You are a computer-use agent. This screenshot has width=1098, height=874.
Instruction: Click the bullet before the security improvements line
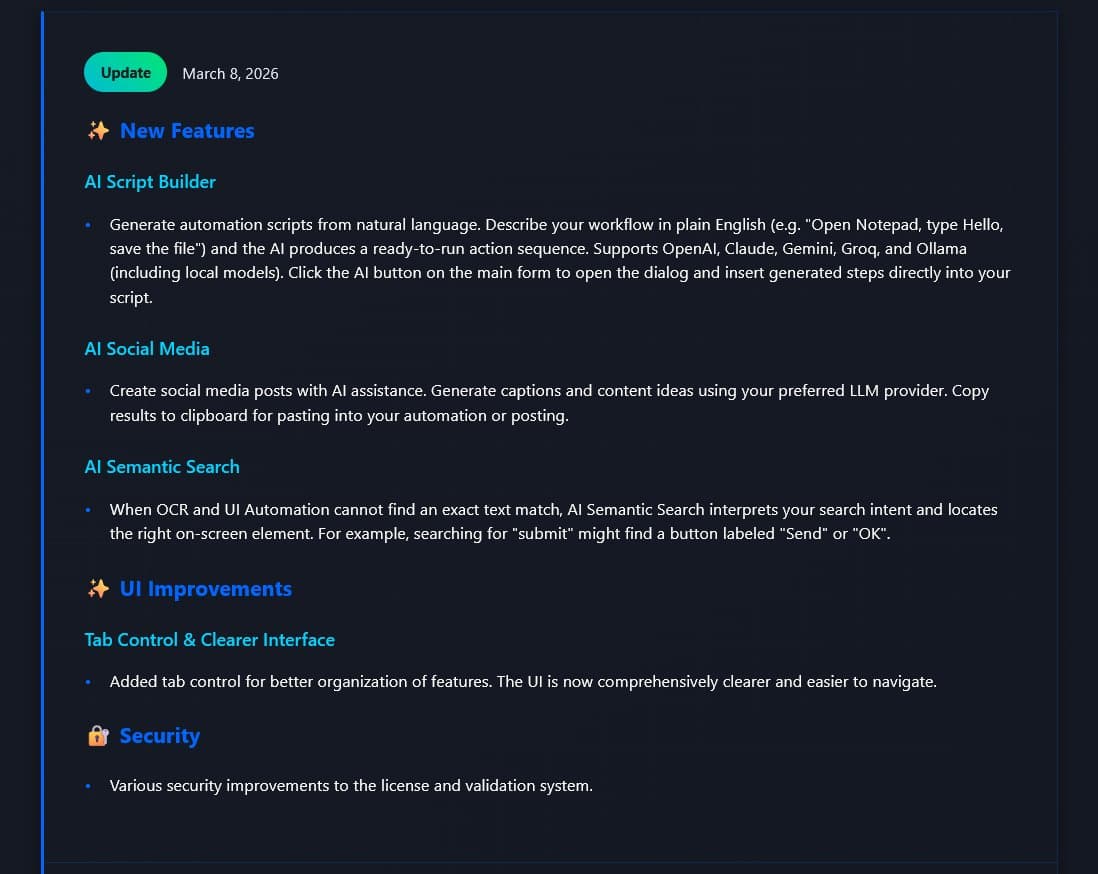coord(88,786)
